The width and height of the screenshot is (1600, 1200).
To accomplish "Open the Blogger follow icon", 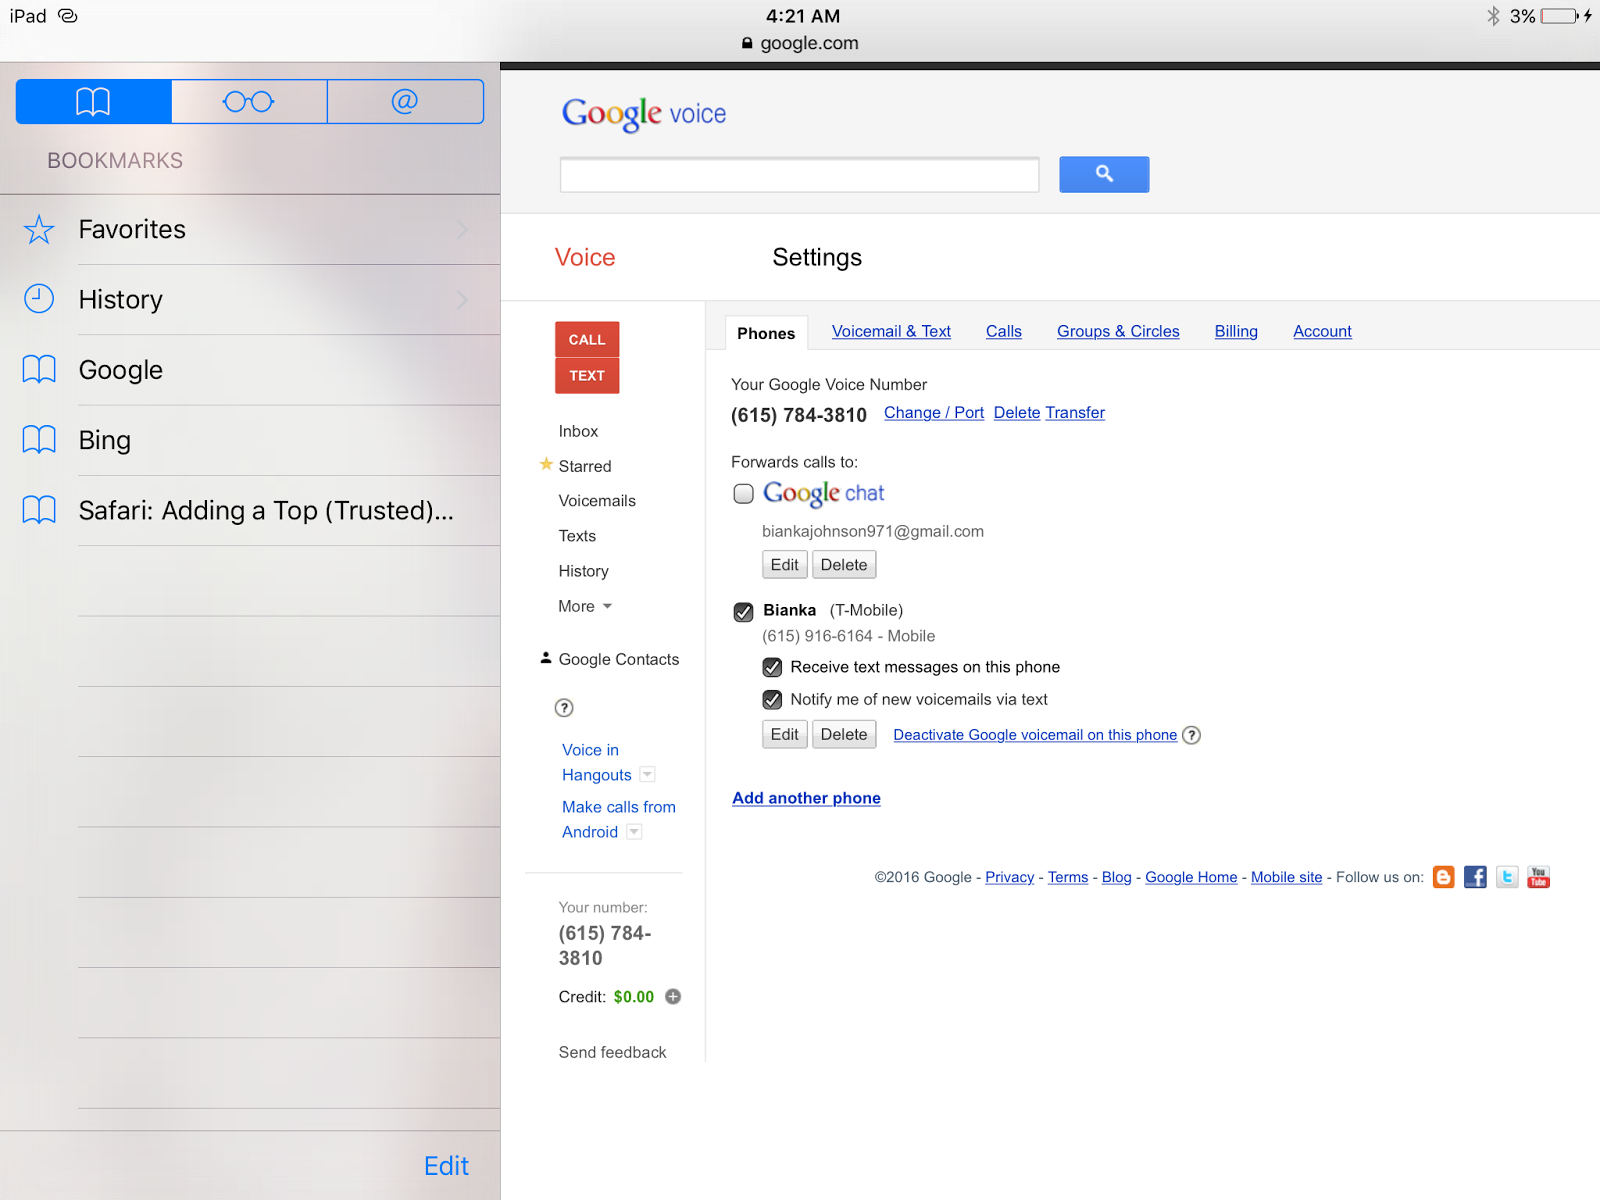I will pyautogui.click(x=1443, y=877).
